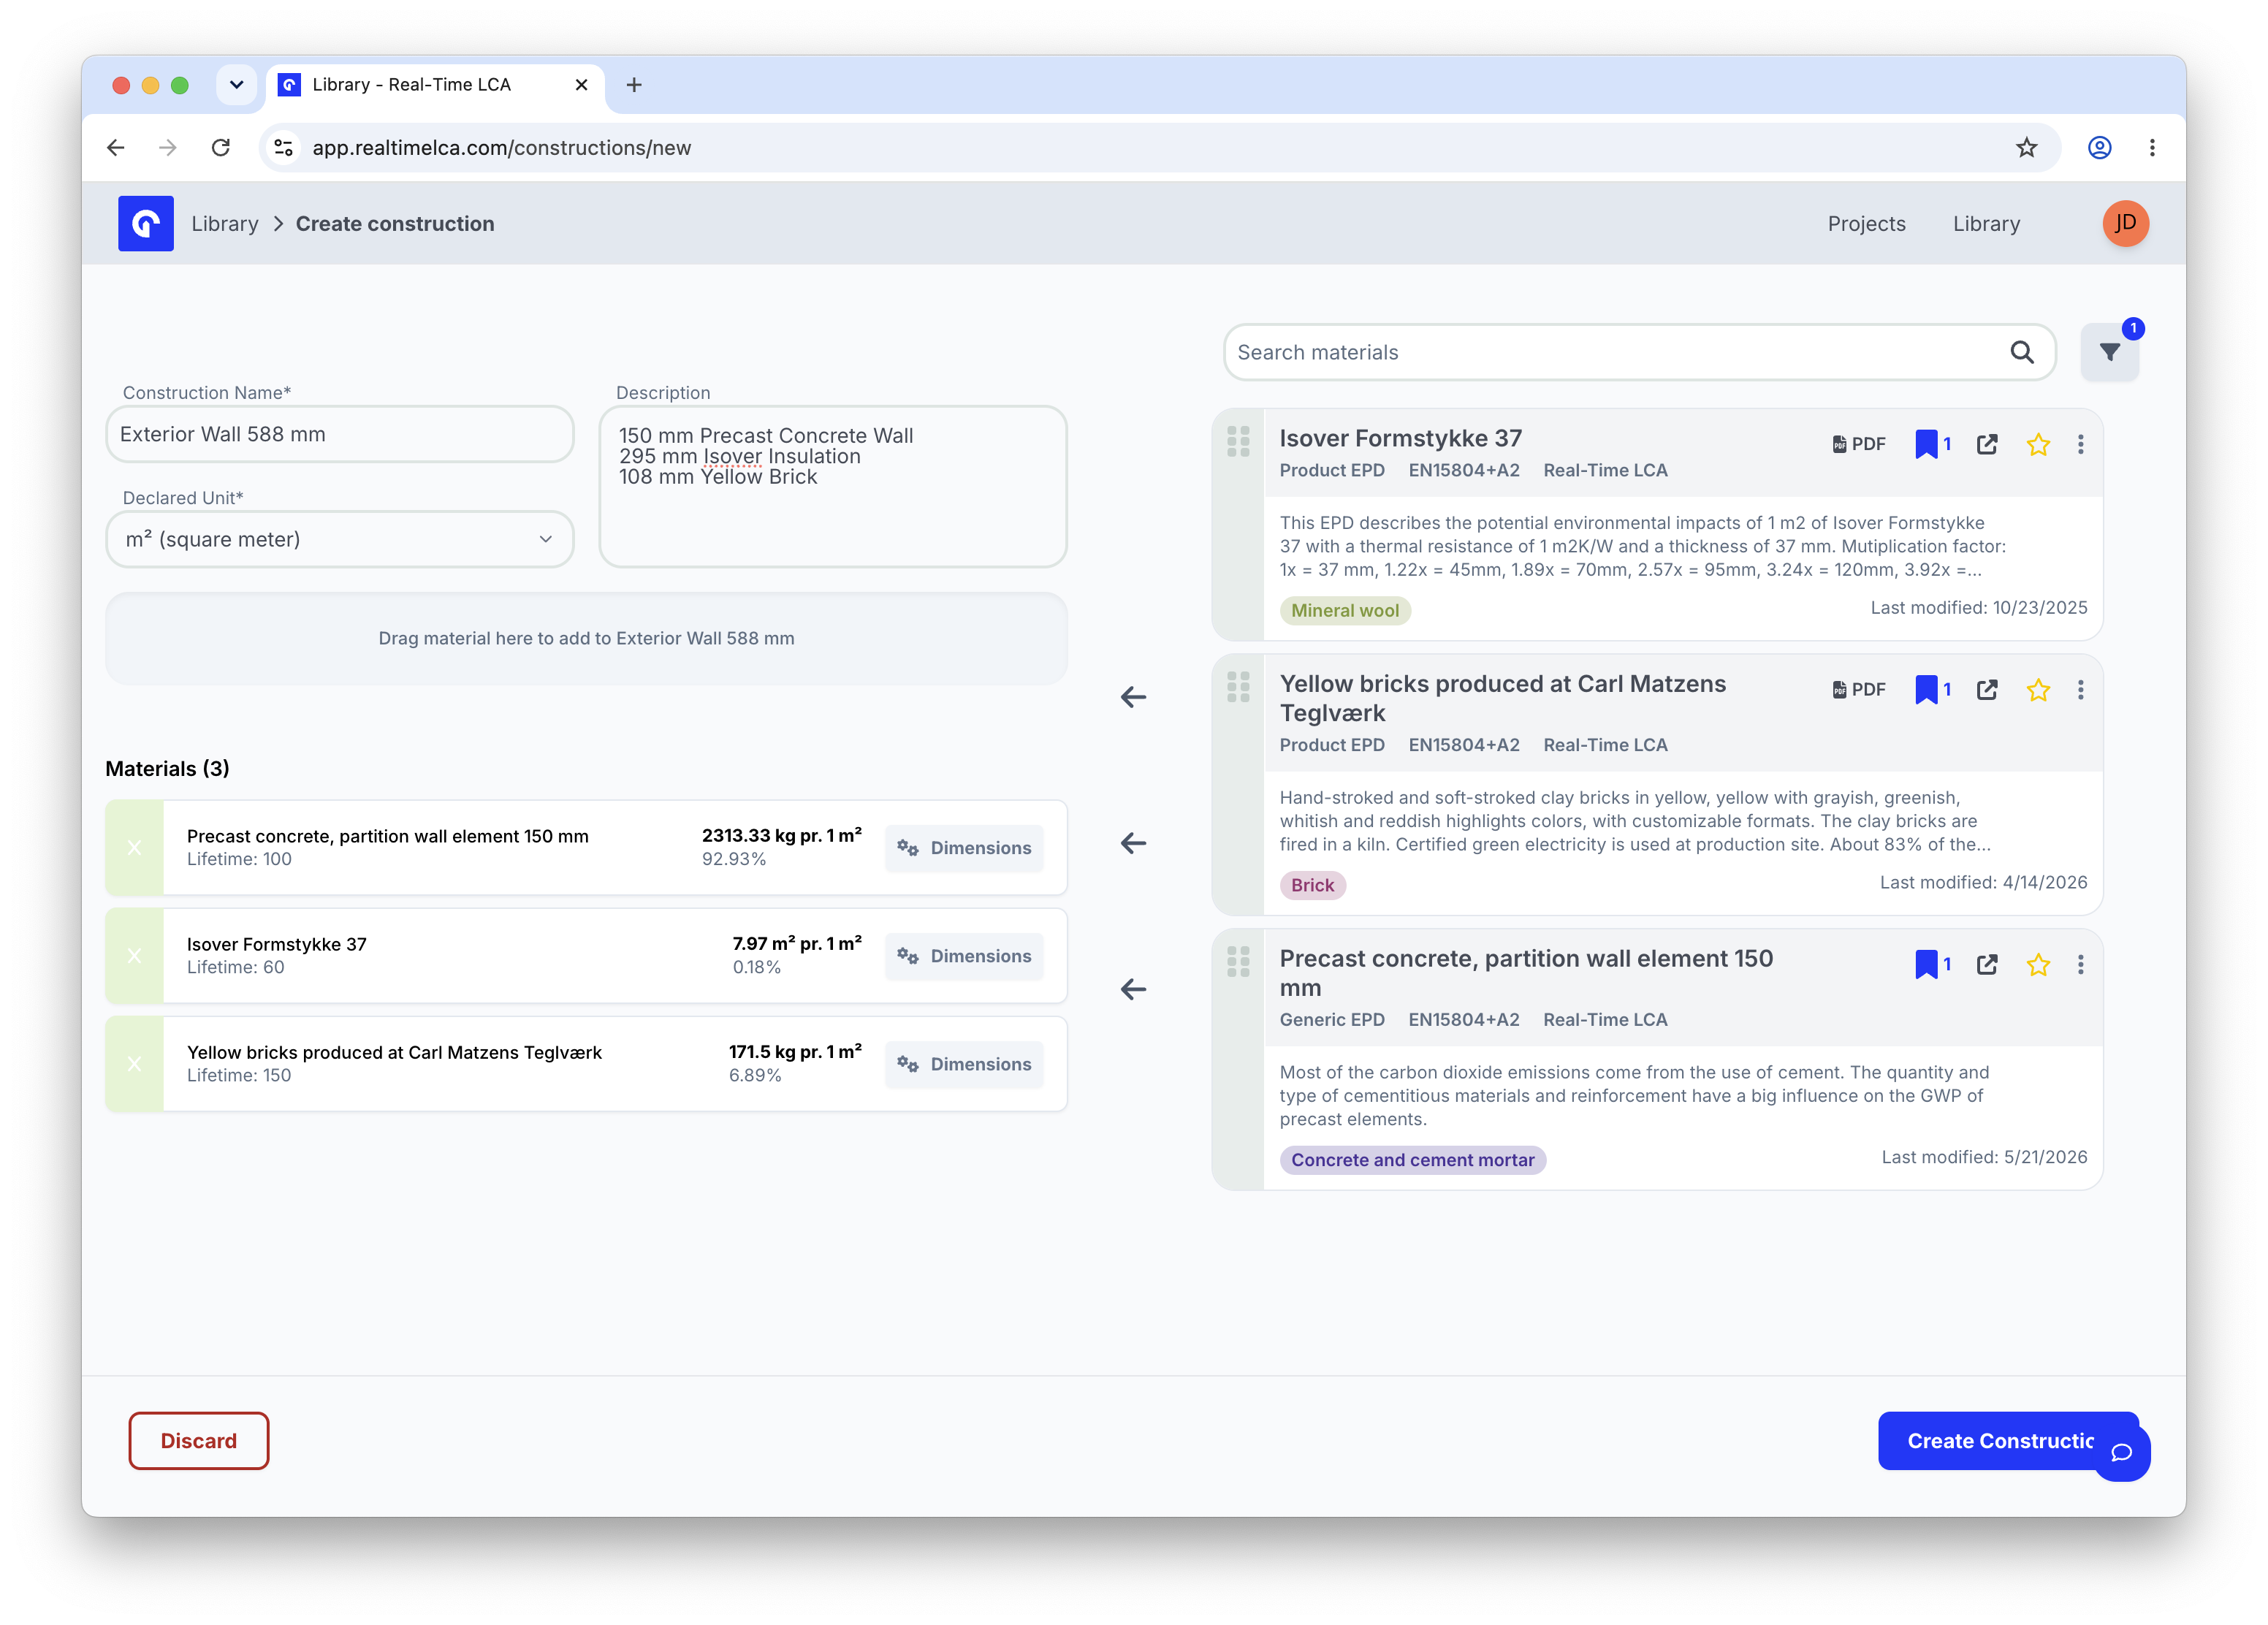View site information icon in address bar
Viewport: 2268px width, 1625px height.
pos(284,148)
